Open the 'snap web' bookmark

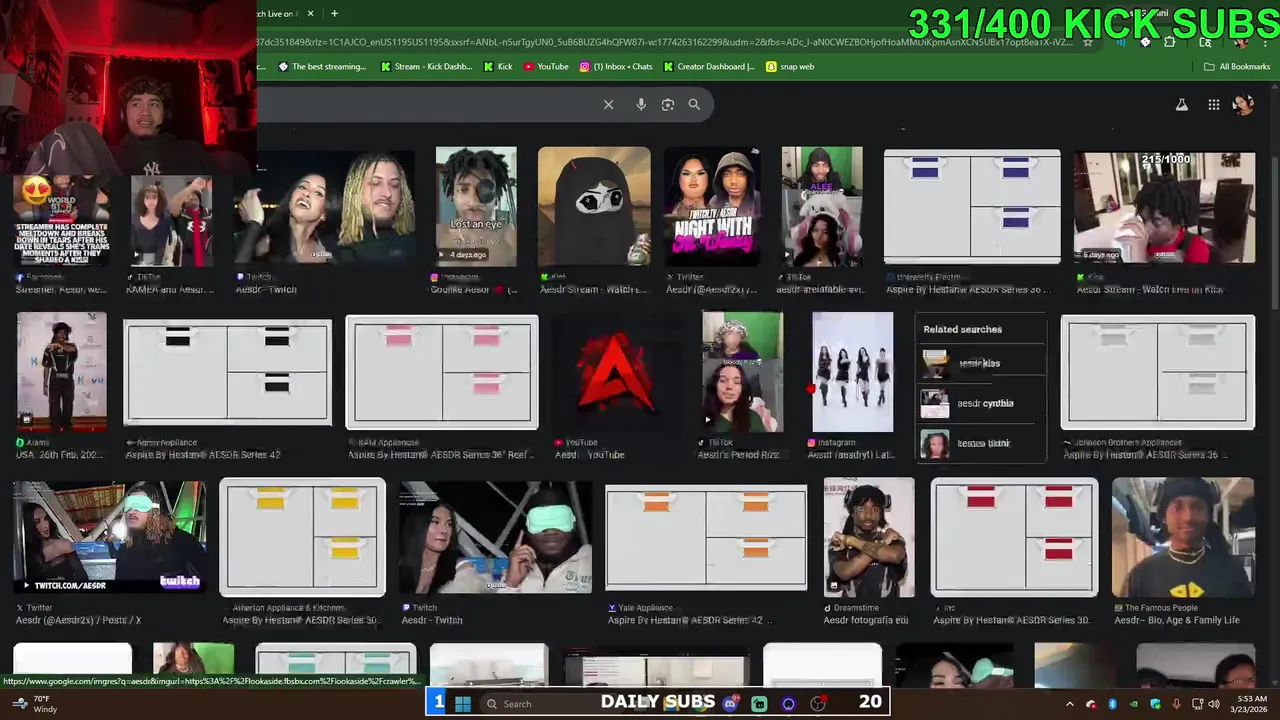pyautogui.click(x=790, y=67)
